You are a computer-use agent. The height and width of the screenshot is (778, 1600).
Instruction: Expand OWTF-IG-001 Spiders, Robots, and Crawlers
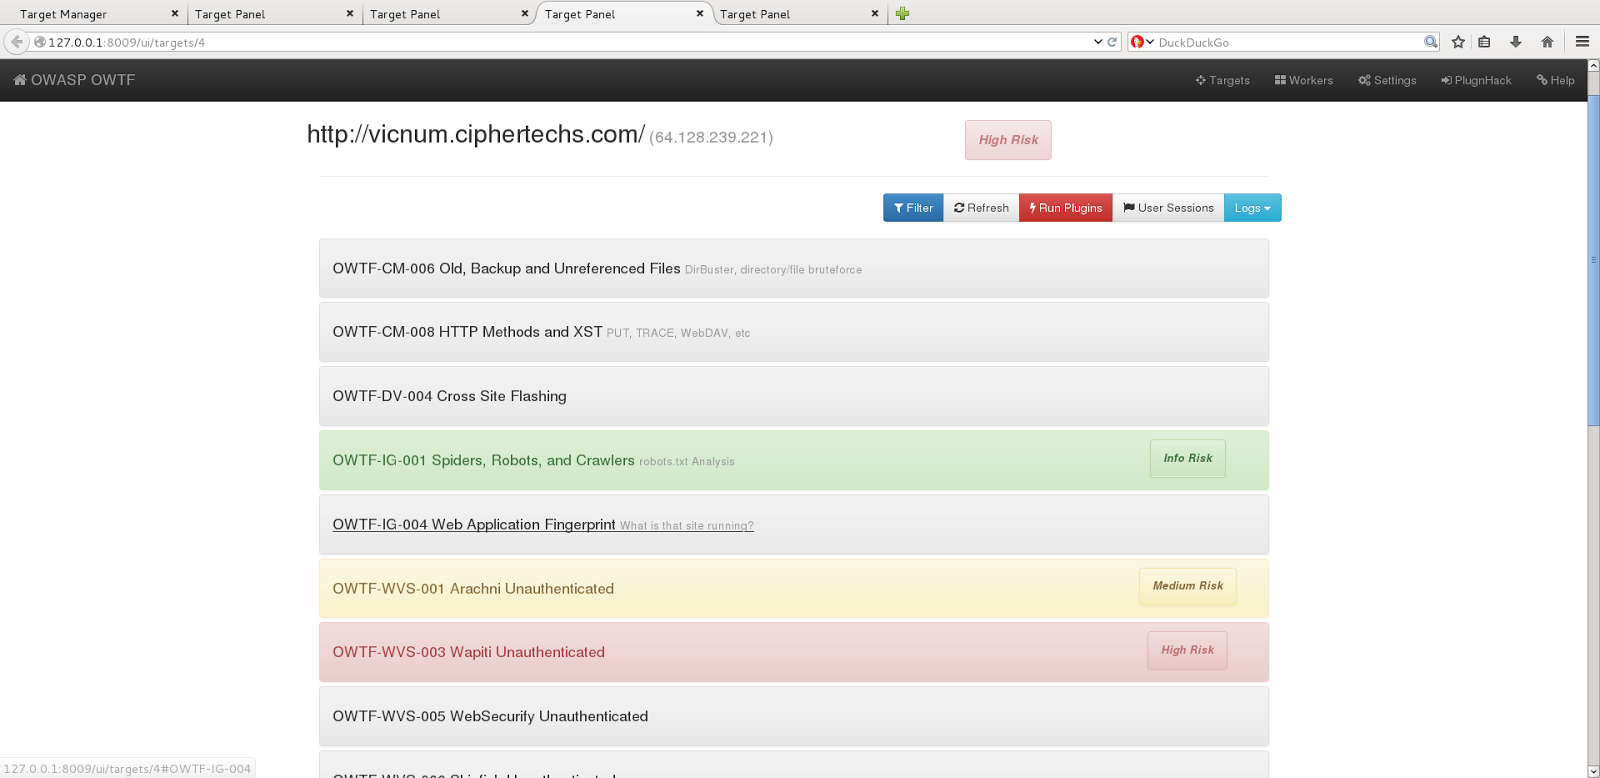click(x=794, y=460)
